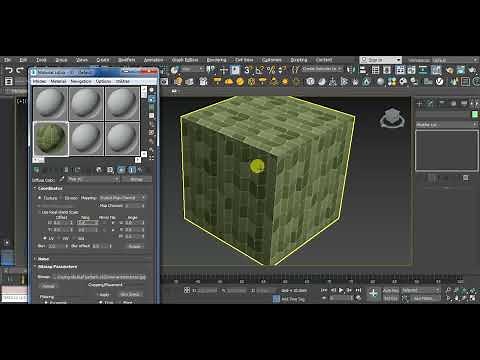Toggle Show Shaded Material in Viewport
480x360 pixels.
point(121,170)
